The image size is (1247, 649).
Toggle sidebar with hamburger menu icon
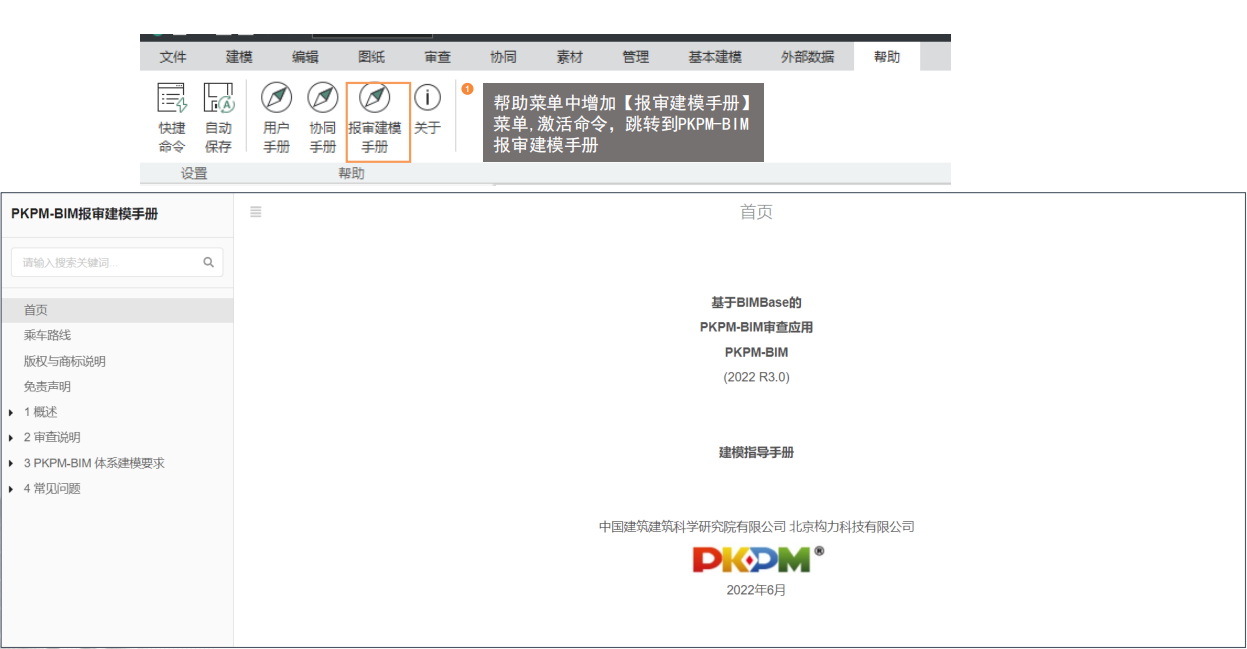(256, 212)
